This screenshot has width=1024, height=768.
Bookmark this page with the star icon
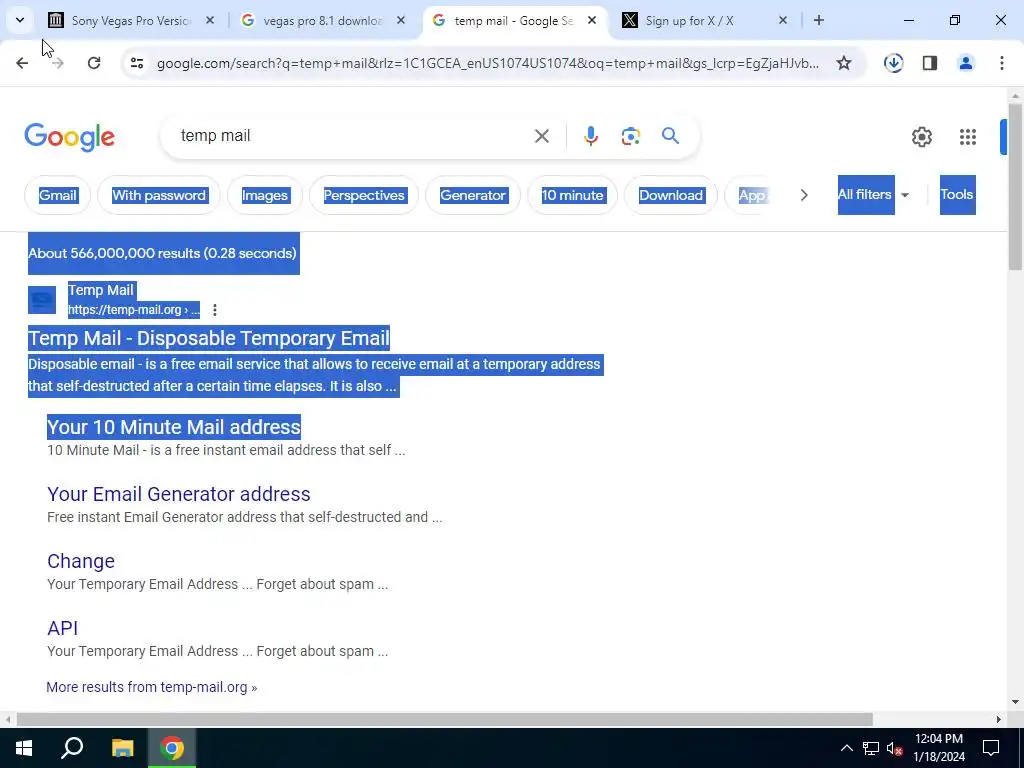click(x=844, y=63)
